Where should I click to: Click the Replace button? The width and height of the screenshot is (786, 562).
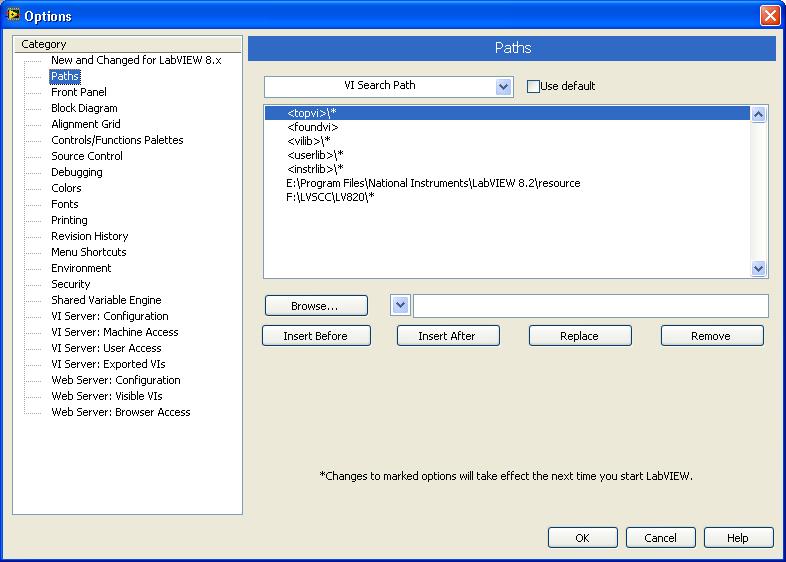(579, 336)
